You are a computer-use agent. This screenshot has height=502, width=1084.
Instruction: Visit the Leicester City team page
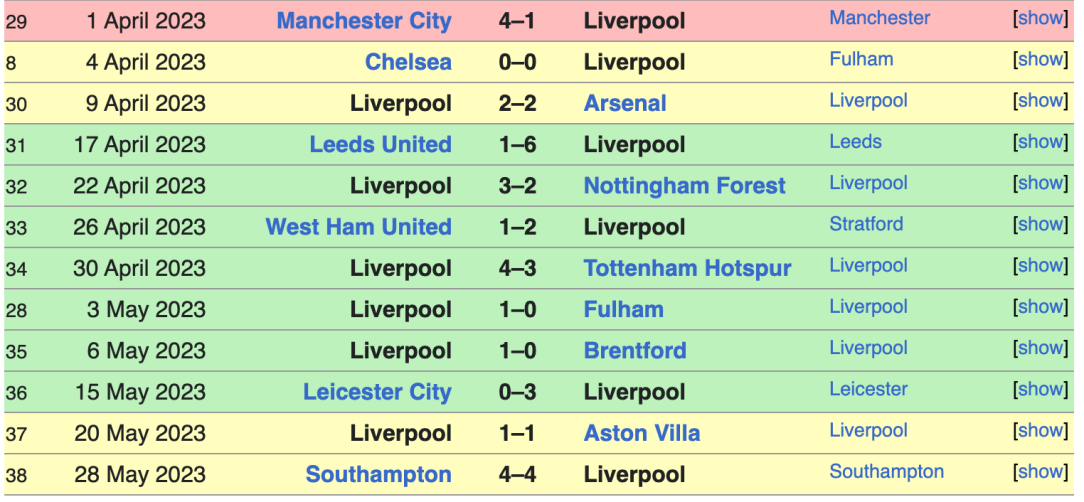pyautogui.click(x=377, y=392)
